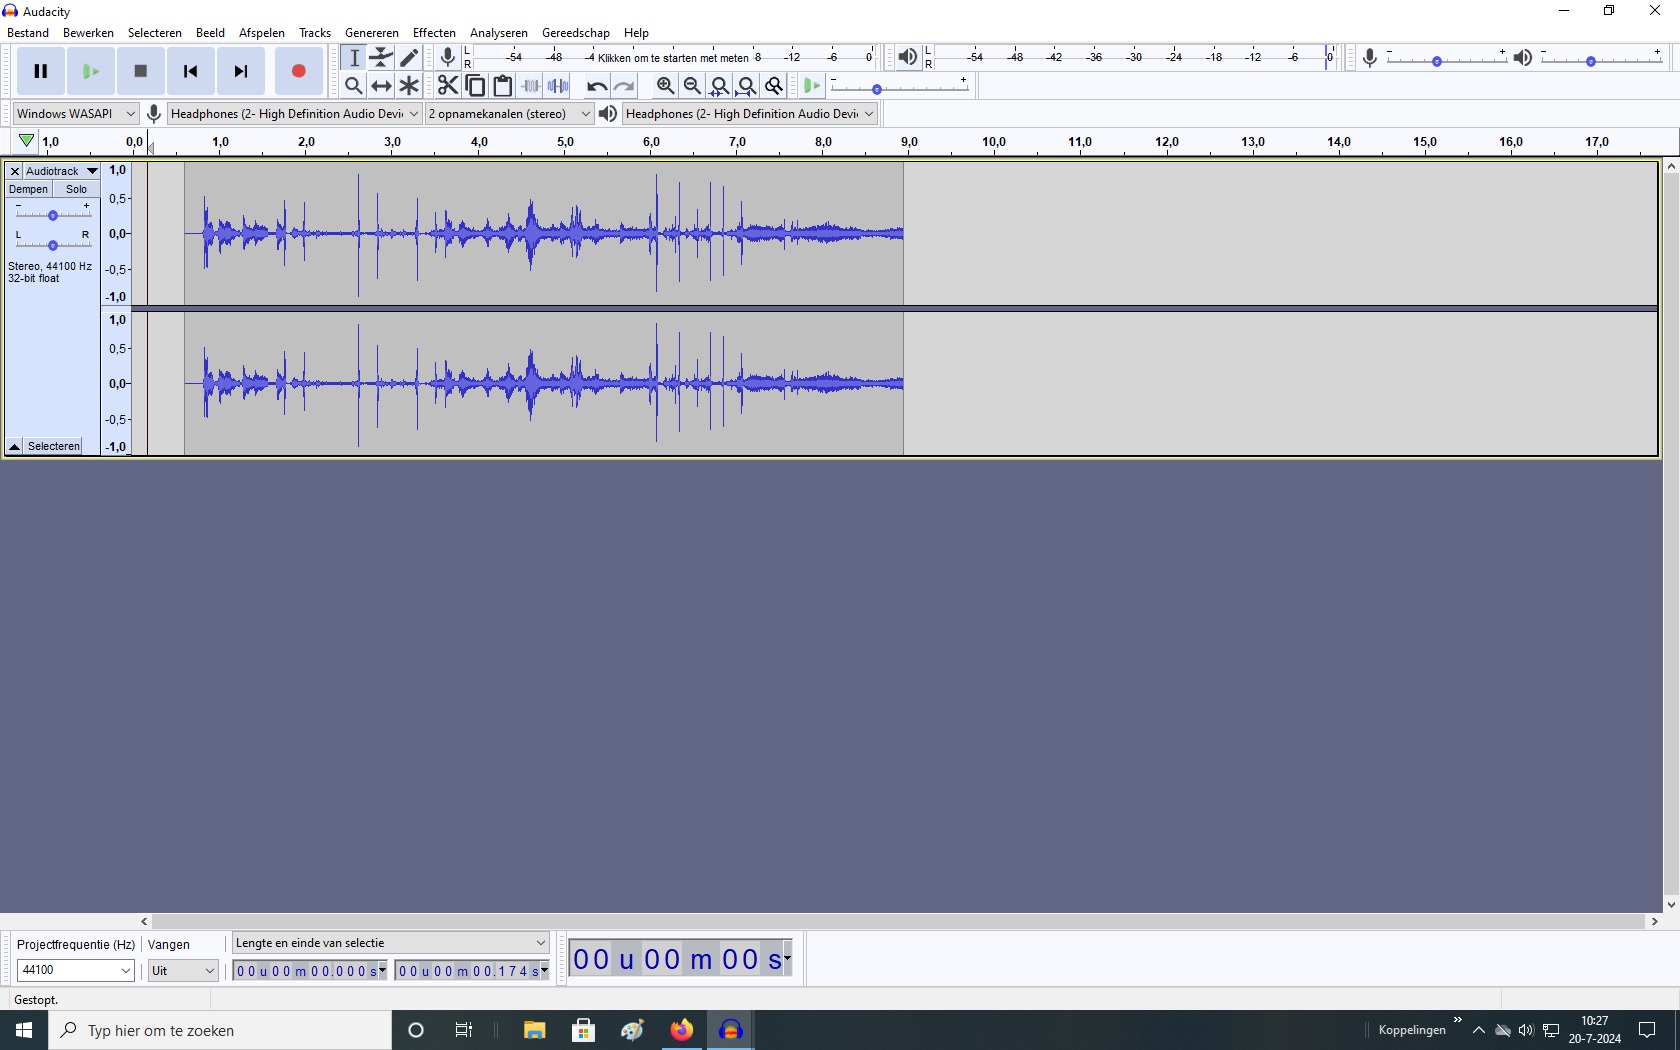This screenshot has width=1680, height=1050.
Task: Click the Cut scissors icon
Action: 447,86
